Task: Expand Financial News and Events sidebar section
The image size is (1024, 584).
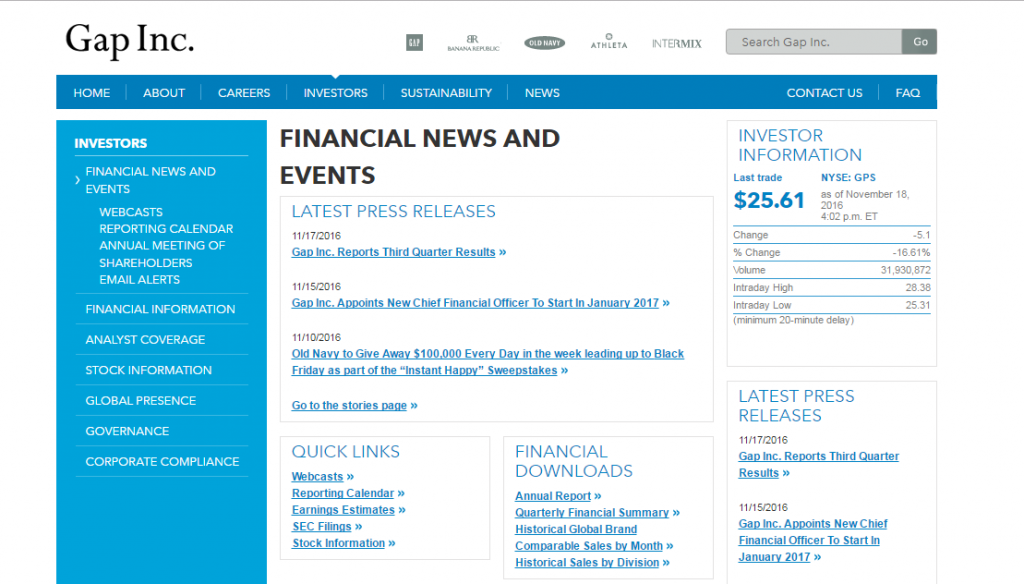Action: (150, 180)
